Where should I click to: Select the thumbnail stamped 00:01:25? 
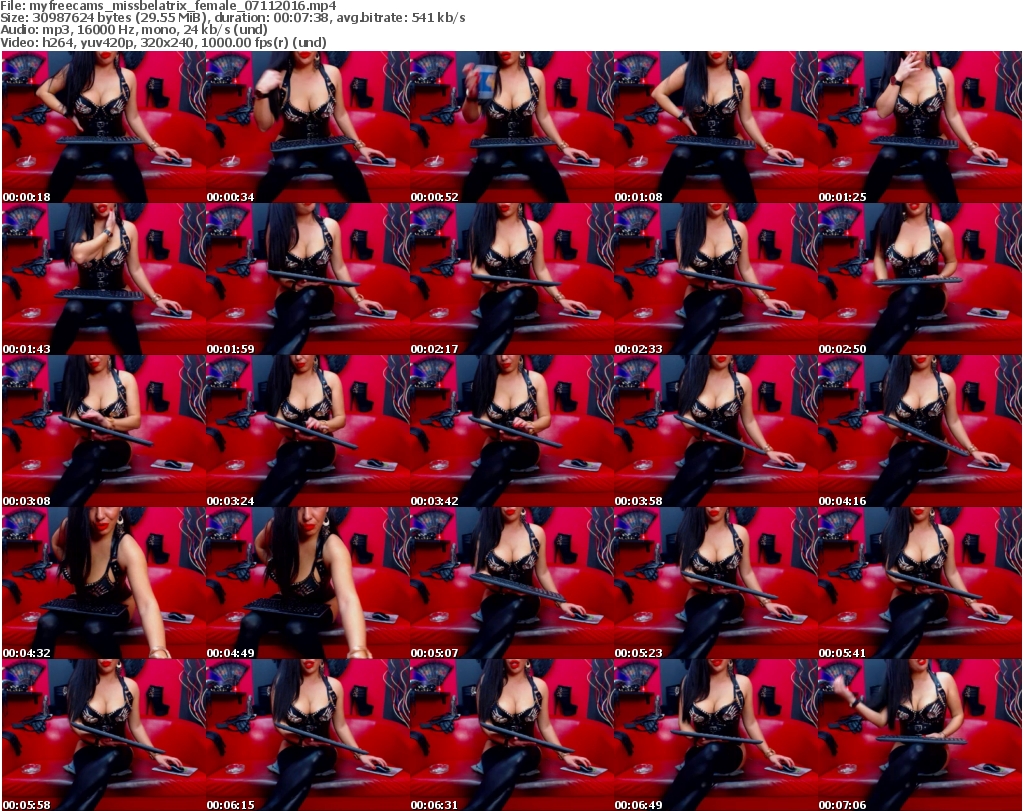click(920, 127)
